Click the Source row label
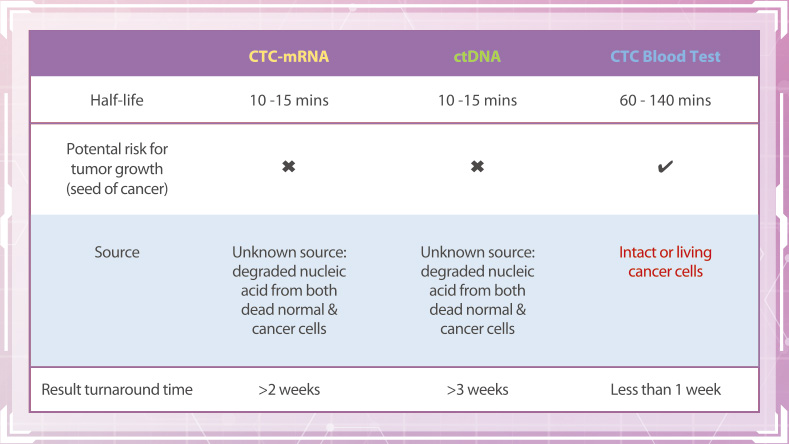The width and height of the screenshot is (789, 444). [x=117, y=252]
